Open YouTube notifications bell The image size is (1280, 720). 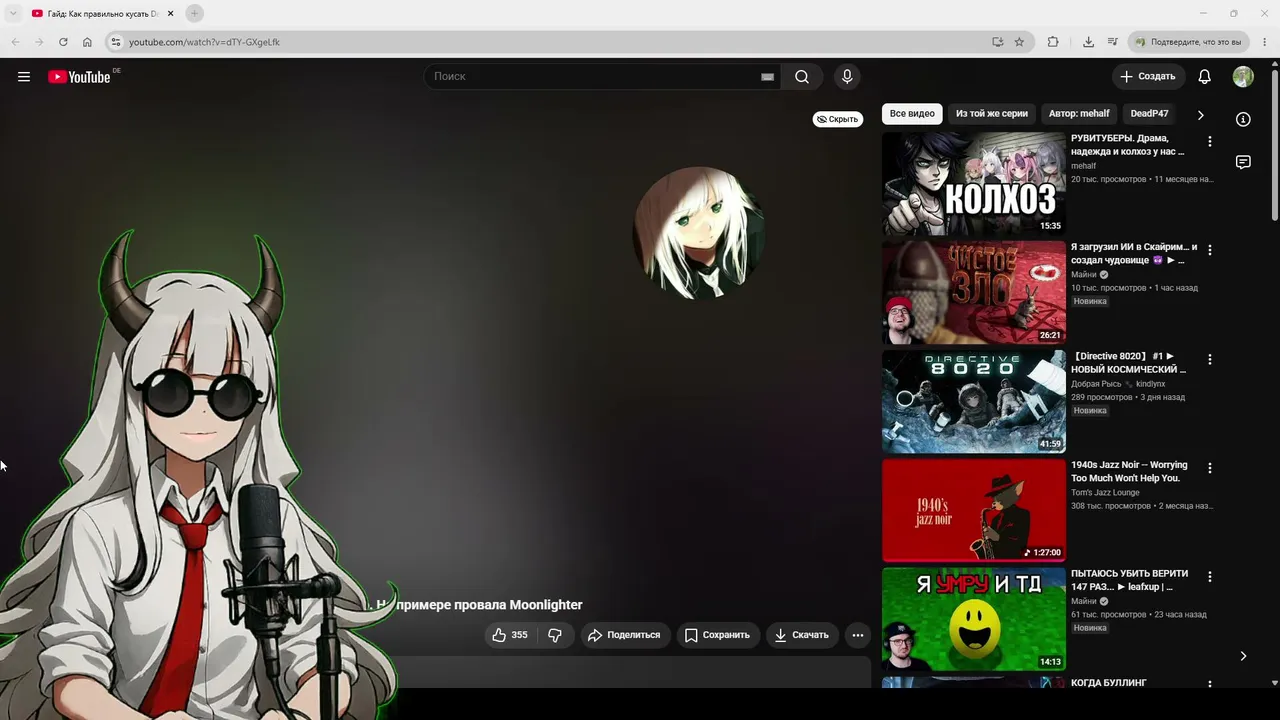point(1204,77)
